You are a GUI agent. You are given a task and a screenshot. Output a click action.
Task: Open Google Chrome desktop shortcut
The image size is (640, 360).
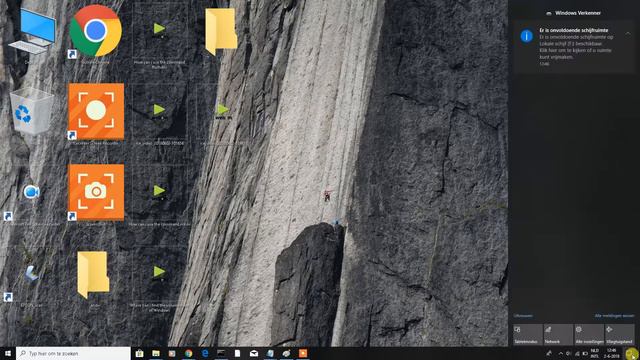point(96,31)
